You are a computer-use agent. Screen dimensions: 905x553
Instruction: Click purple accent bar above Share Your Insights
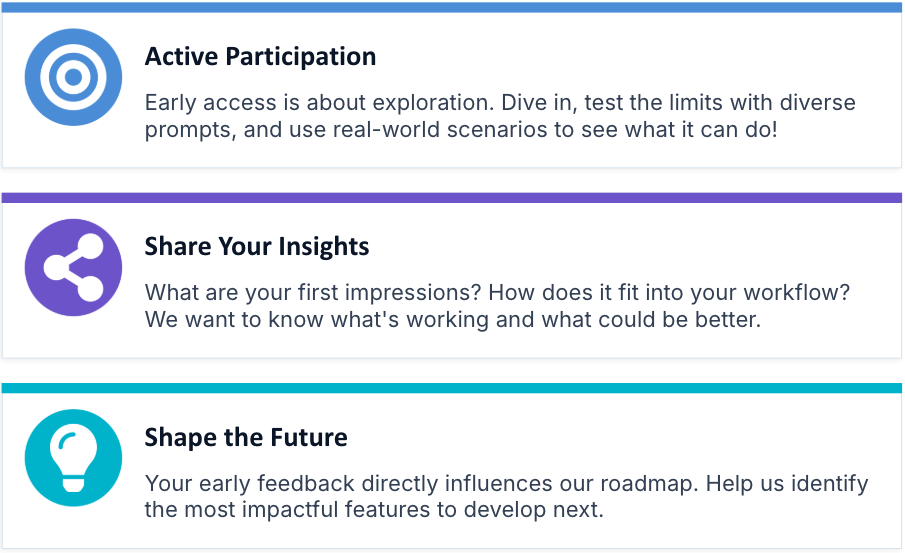(452, 198)
